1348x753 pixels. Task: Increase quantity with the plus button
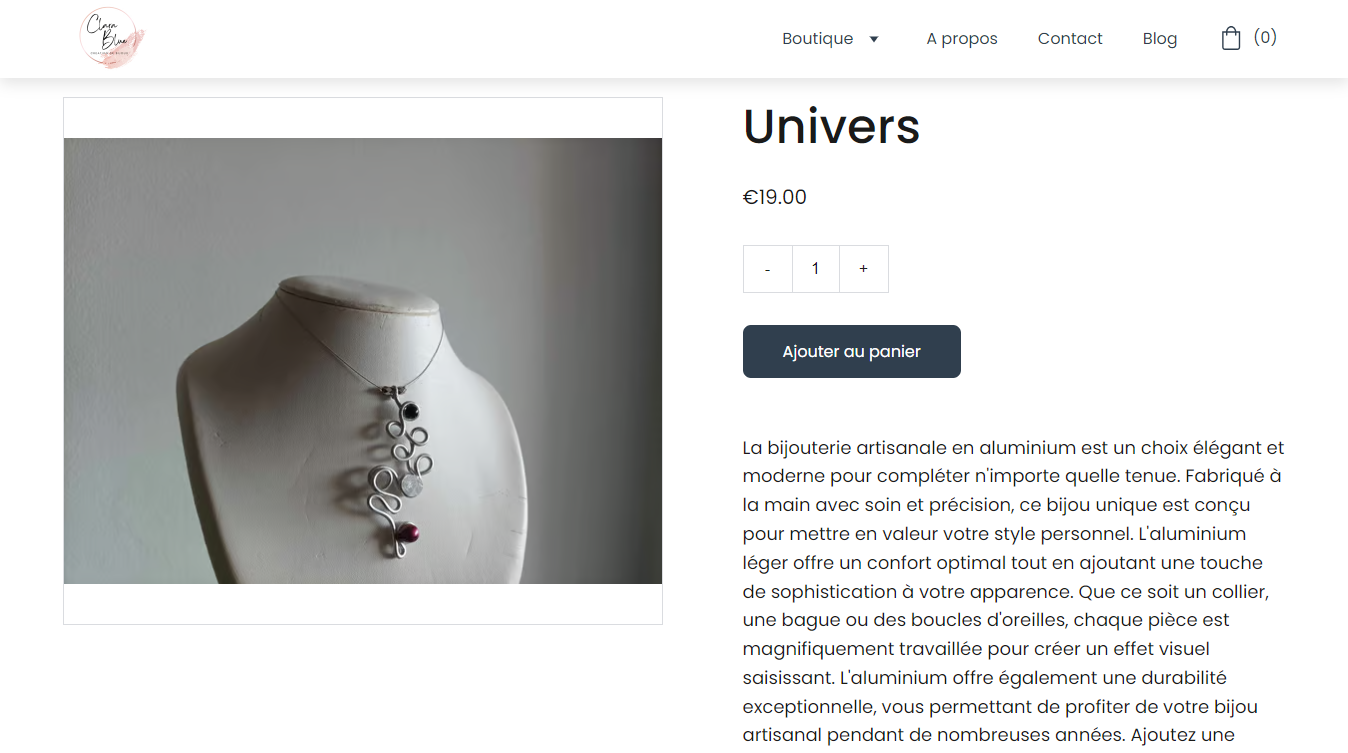pos(864,269)
